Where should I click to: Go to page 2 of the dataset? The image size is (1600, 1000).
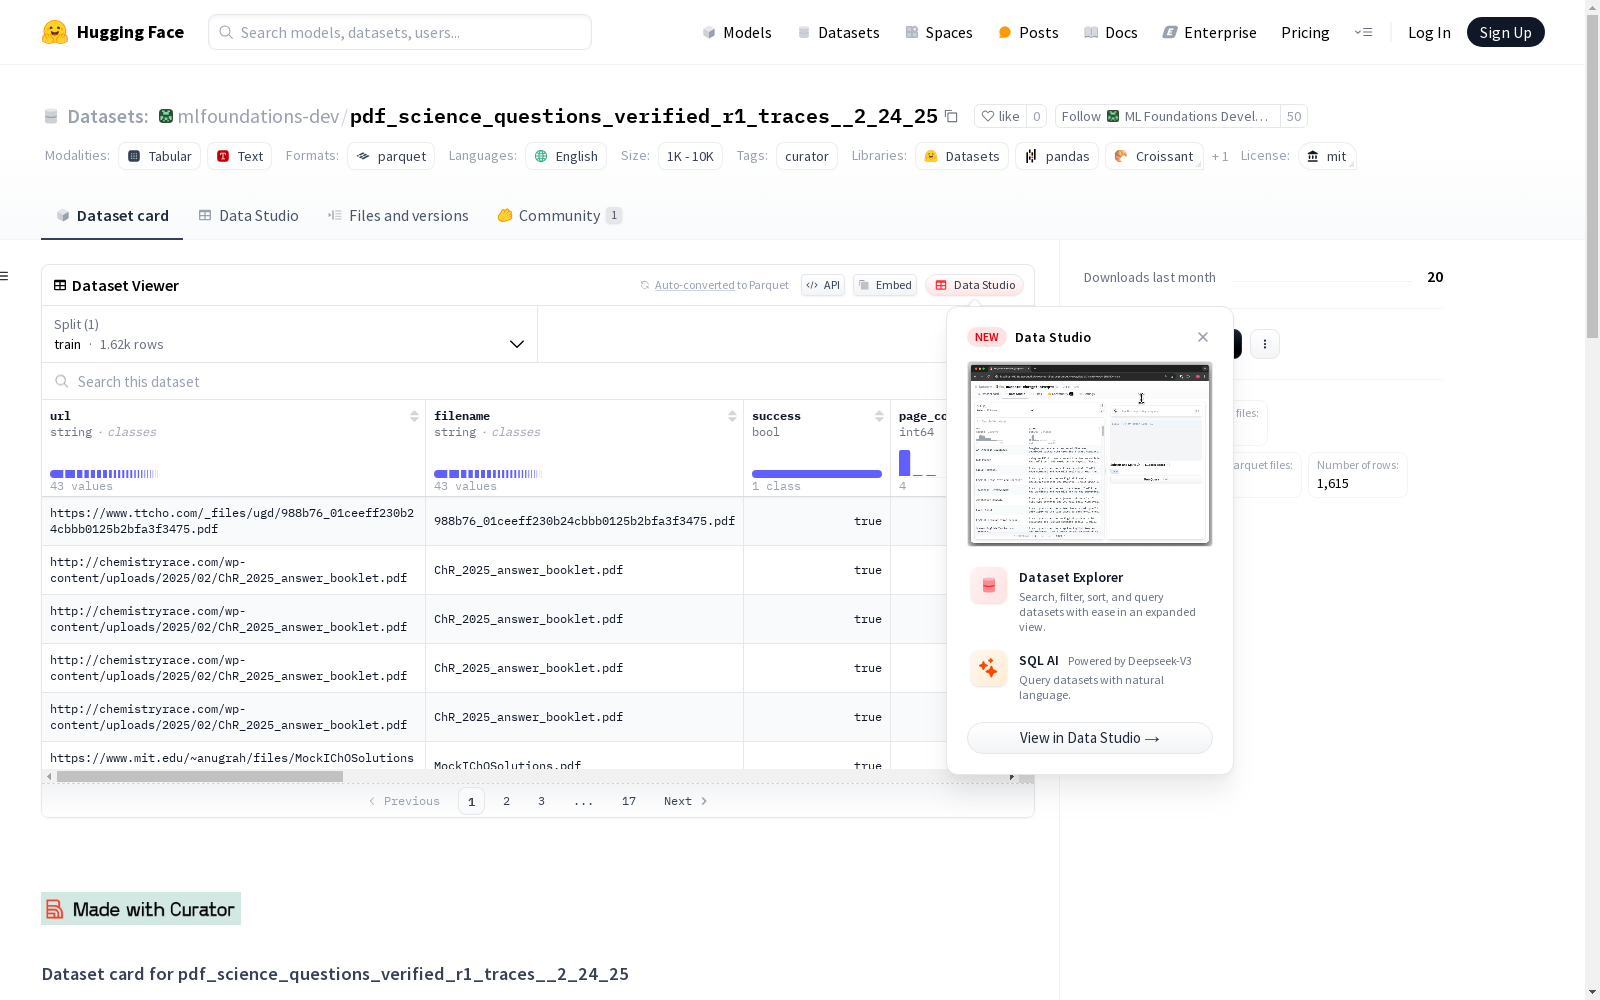click(507, 801)
